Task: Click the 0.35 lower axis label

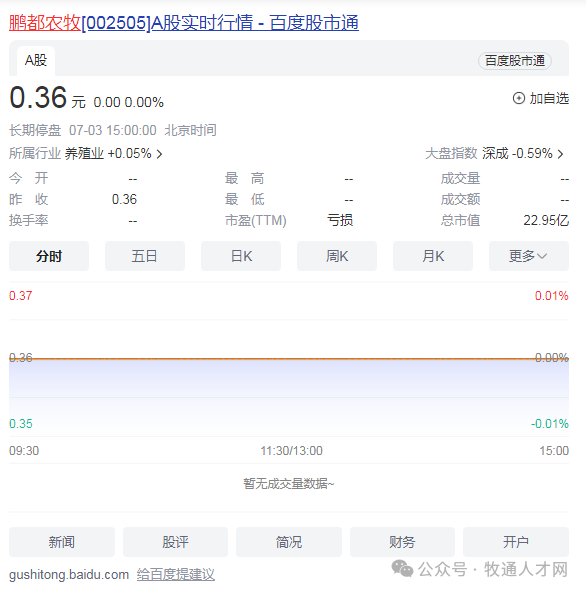Action: coord(21,424)
